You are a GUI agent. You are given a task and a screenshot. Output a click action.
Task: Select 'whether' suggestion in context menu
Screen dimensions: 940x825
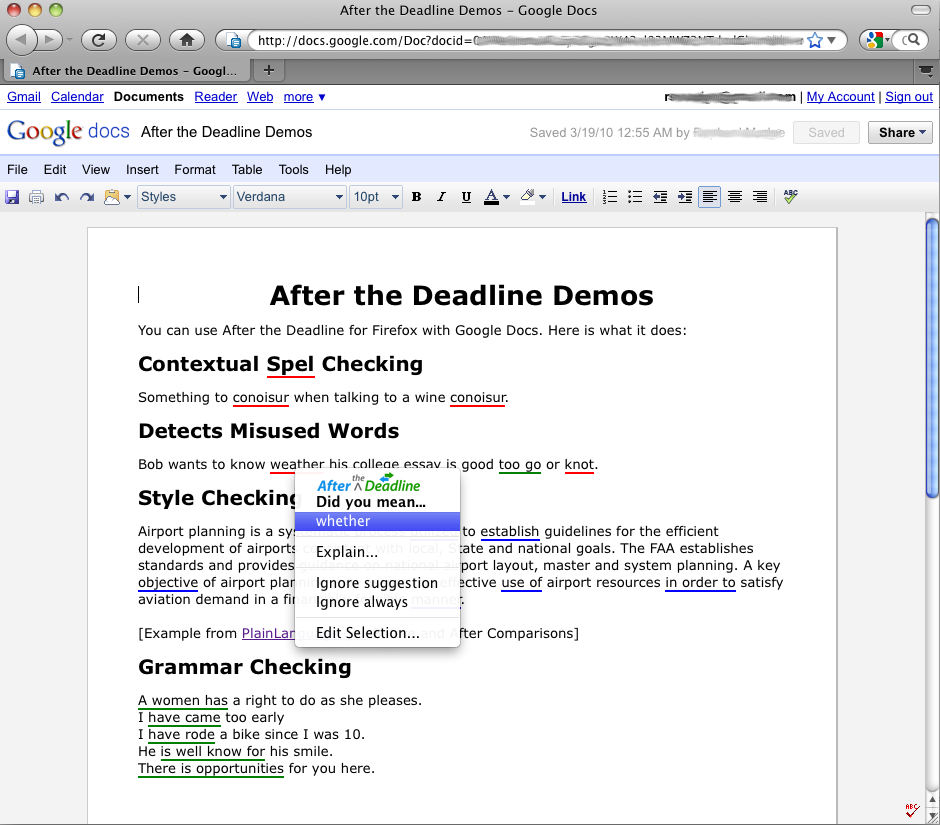(343, 521)
